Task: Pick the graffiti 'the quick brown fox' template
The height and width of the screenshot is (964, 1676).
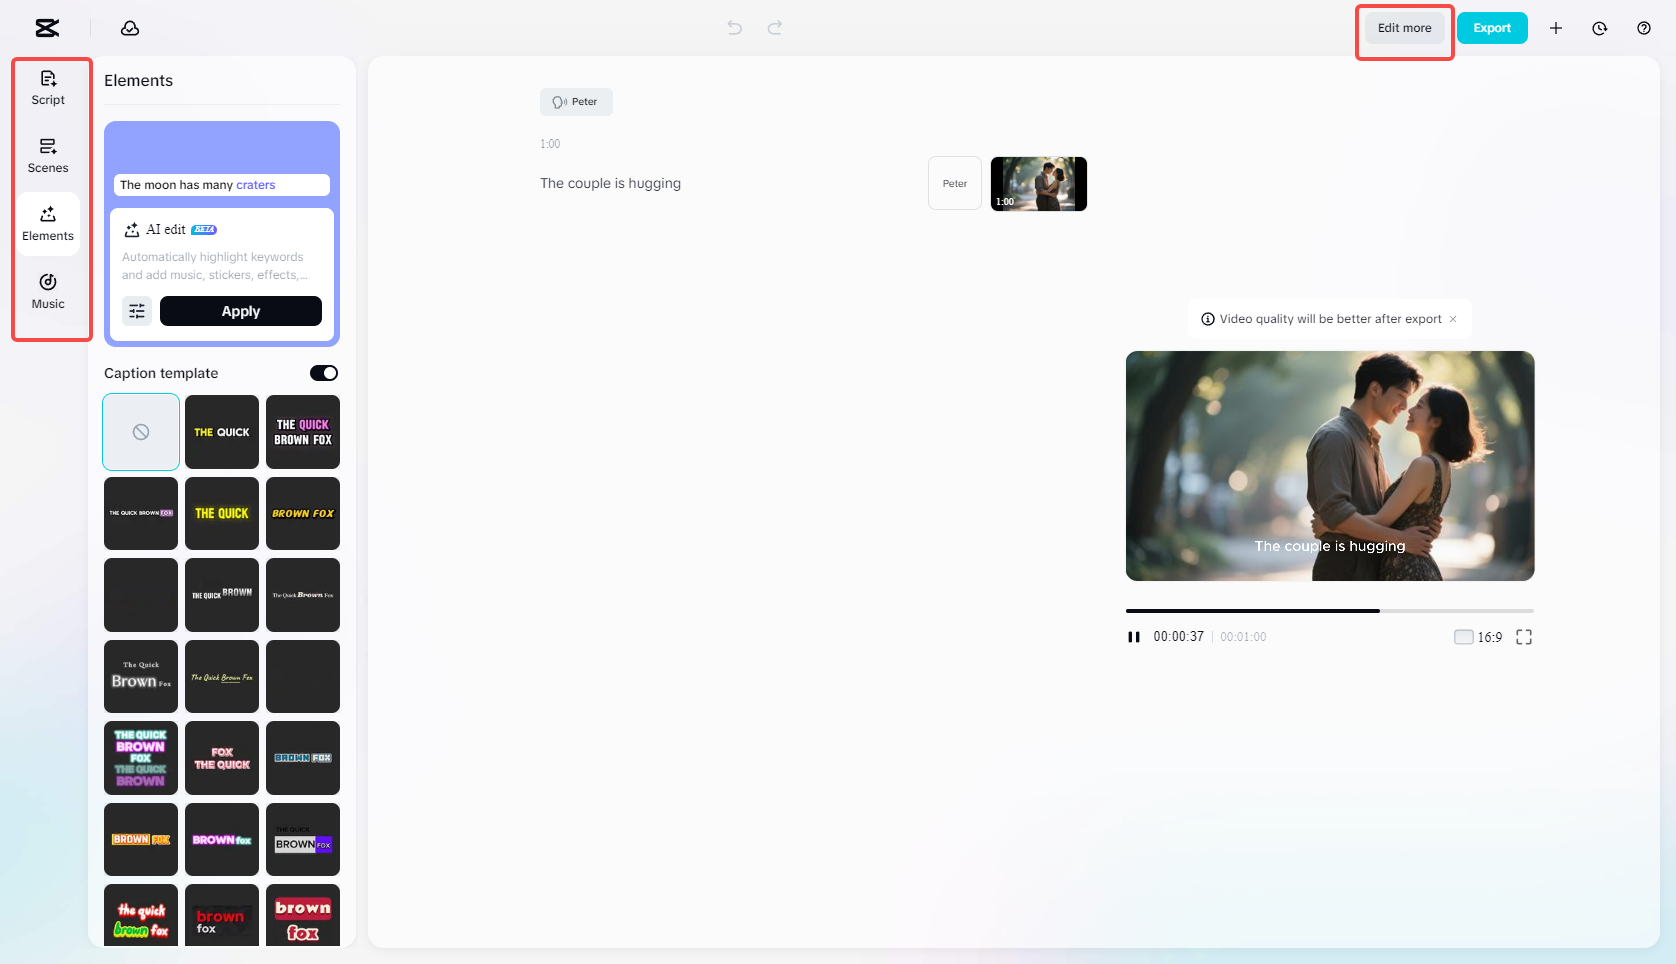Action: click(x=141, y=915)
